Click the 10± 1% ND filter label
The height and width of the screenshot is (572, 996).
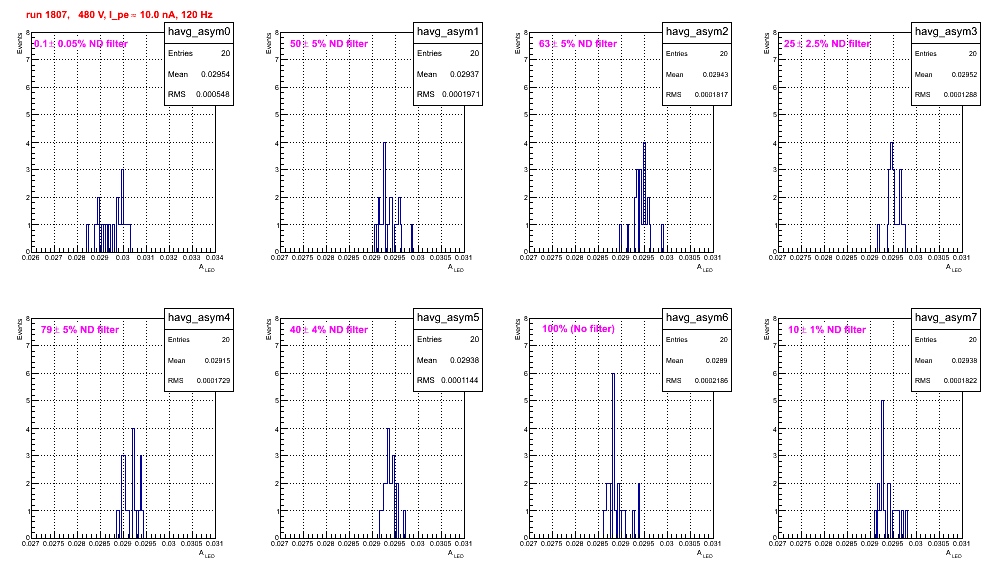(827, 330)
